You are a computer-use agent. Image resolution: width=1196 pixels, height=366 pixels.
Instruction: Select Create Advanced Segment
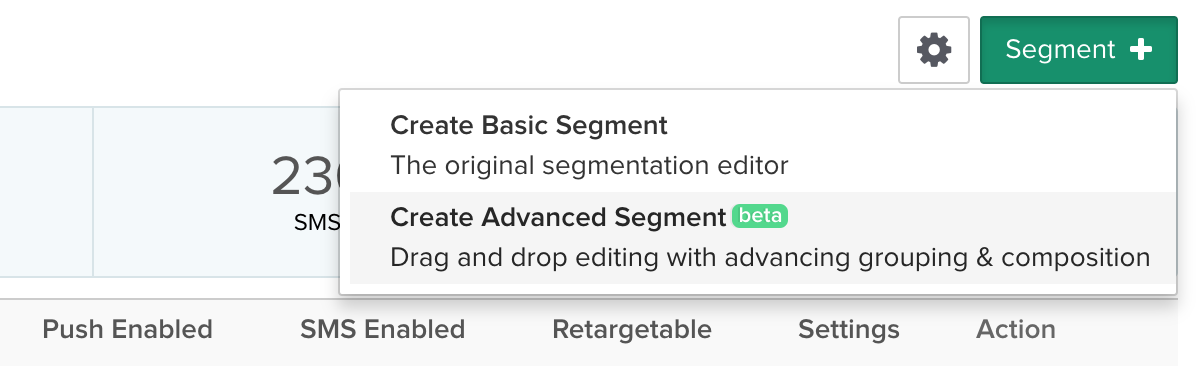(x=558, y=217)
